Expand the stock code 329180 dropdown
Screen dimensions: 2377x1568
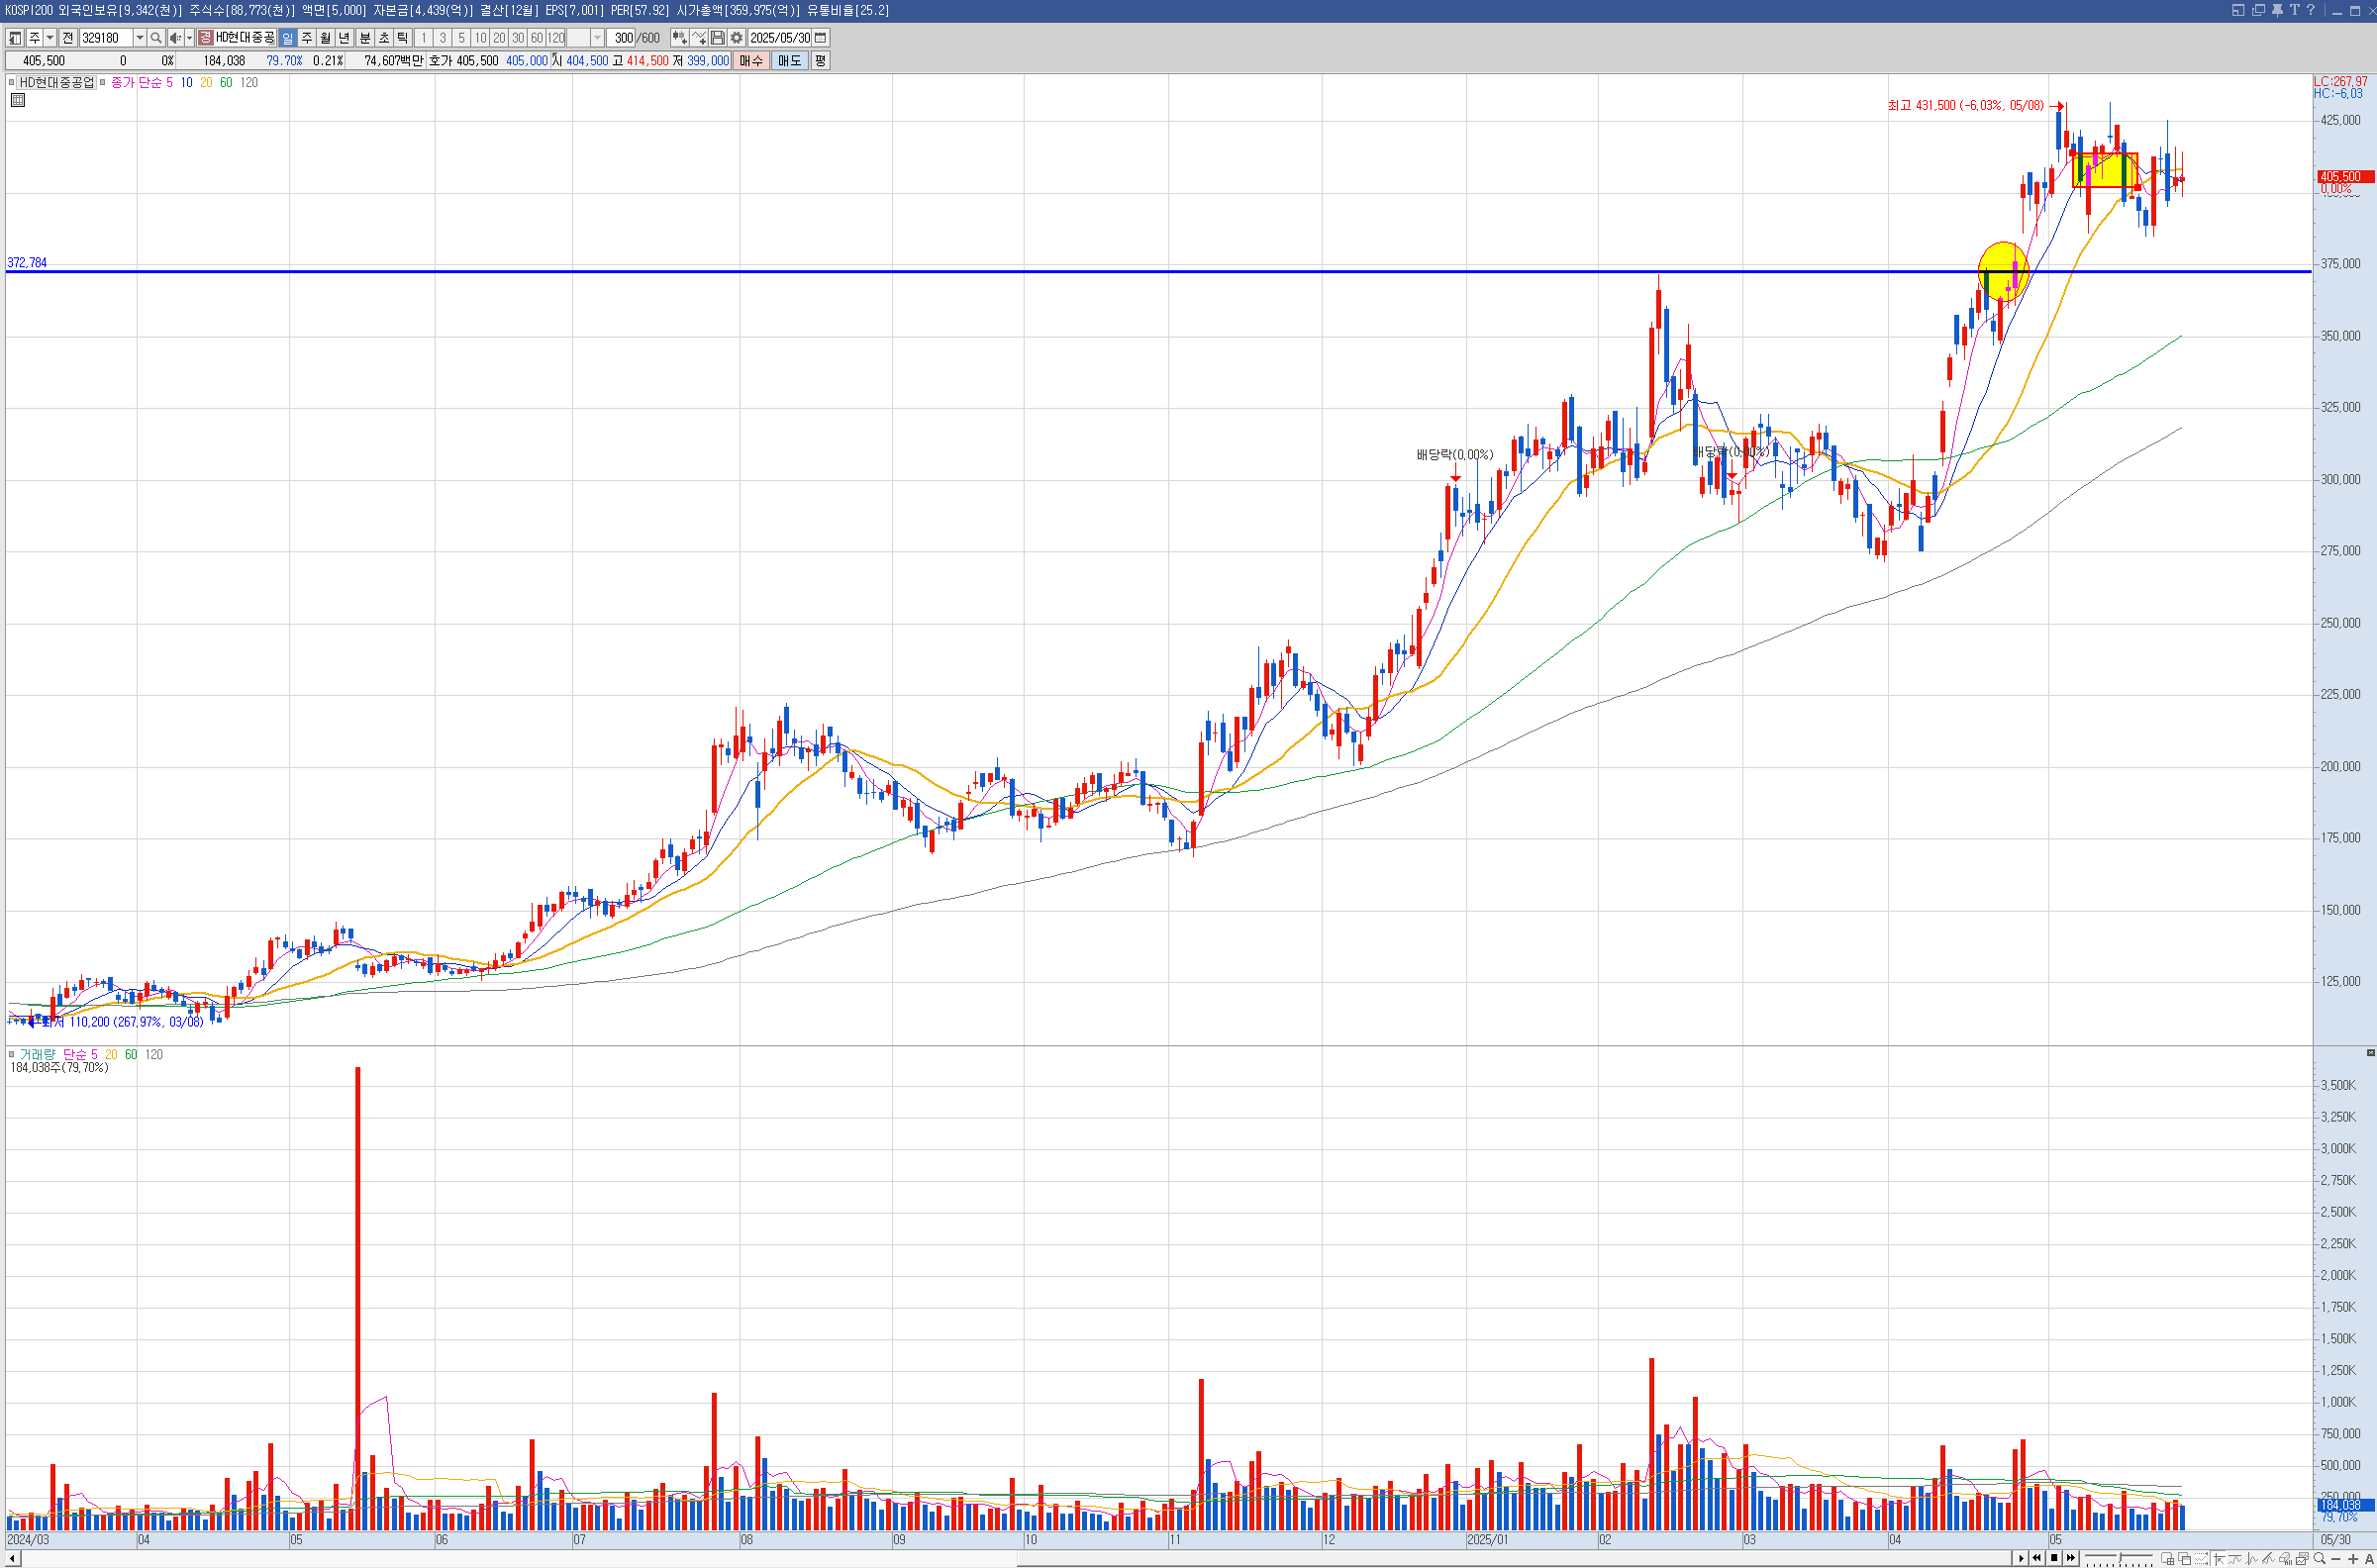pos(140,38)
